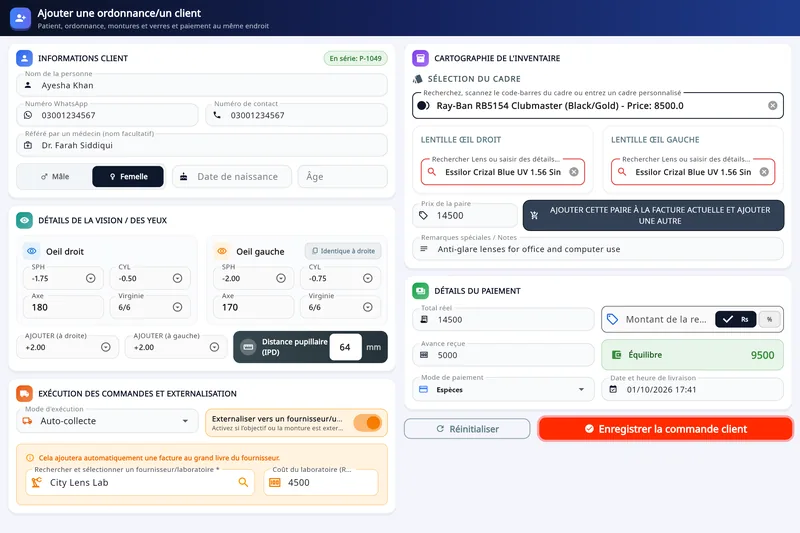This screenshot has width=800, height=533.
Task: Click the lab cost money icon
Action: click(x=275, y=483)
